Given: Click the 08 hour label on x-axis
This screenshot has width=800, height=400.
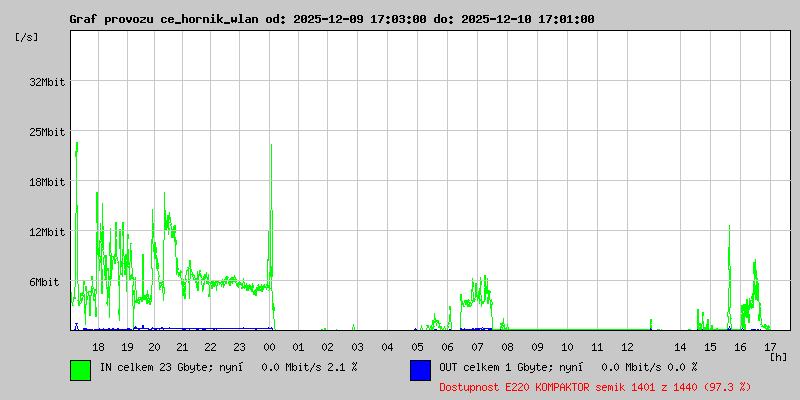Looking at the screenshot, I should click(x=507, y=347).
